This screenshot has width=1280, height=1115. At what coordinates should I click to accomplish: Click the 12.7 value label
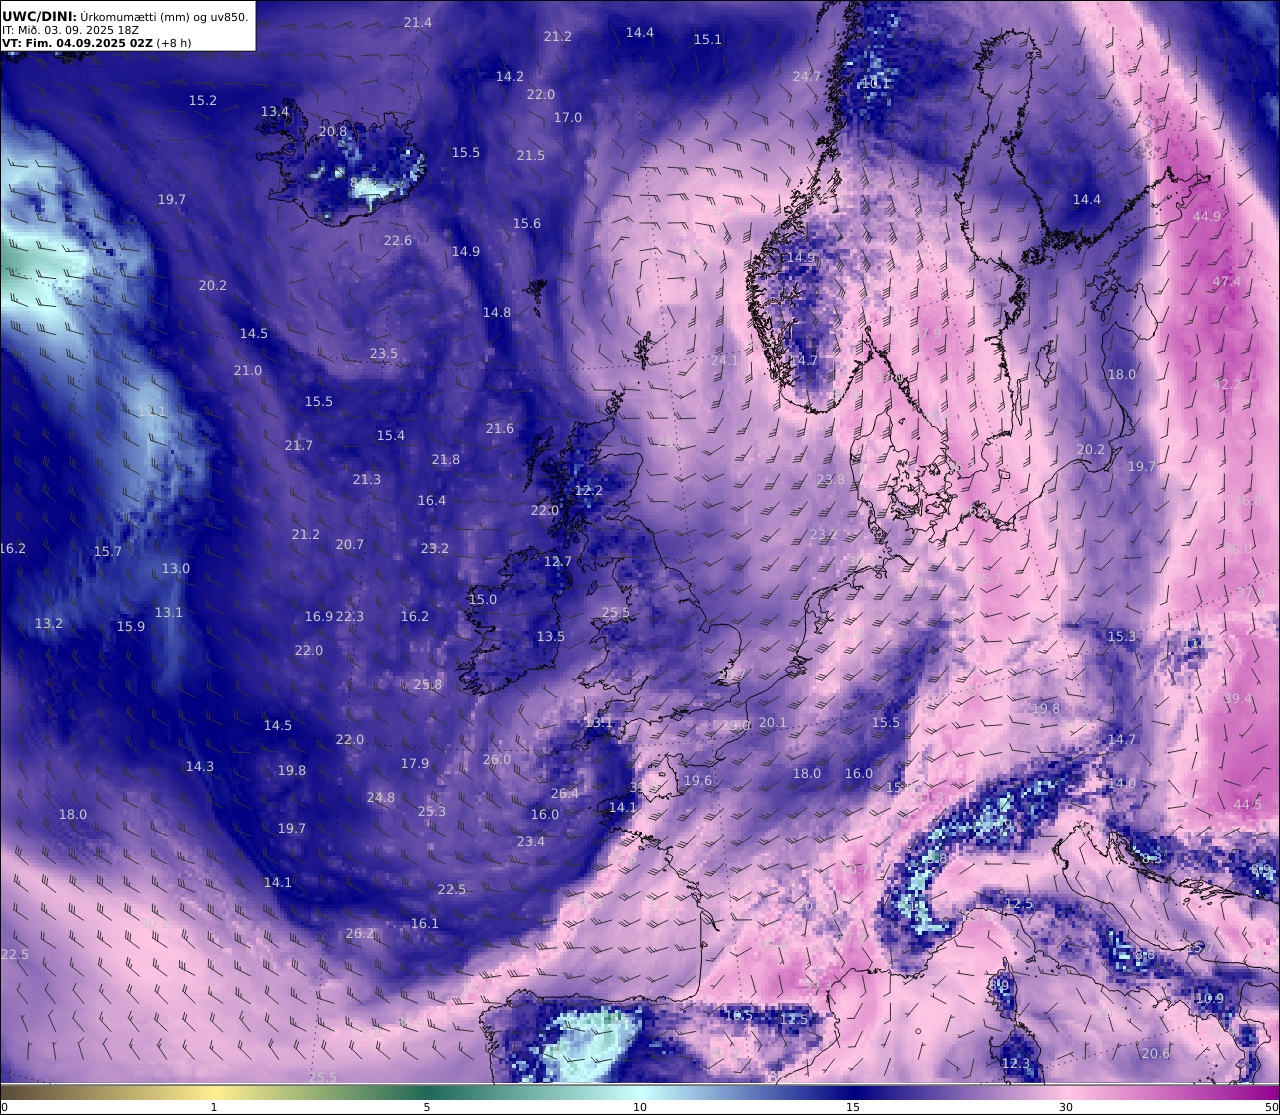coord(558,561)
